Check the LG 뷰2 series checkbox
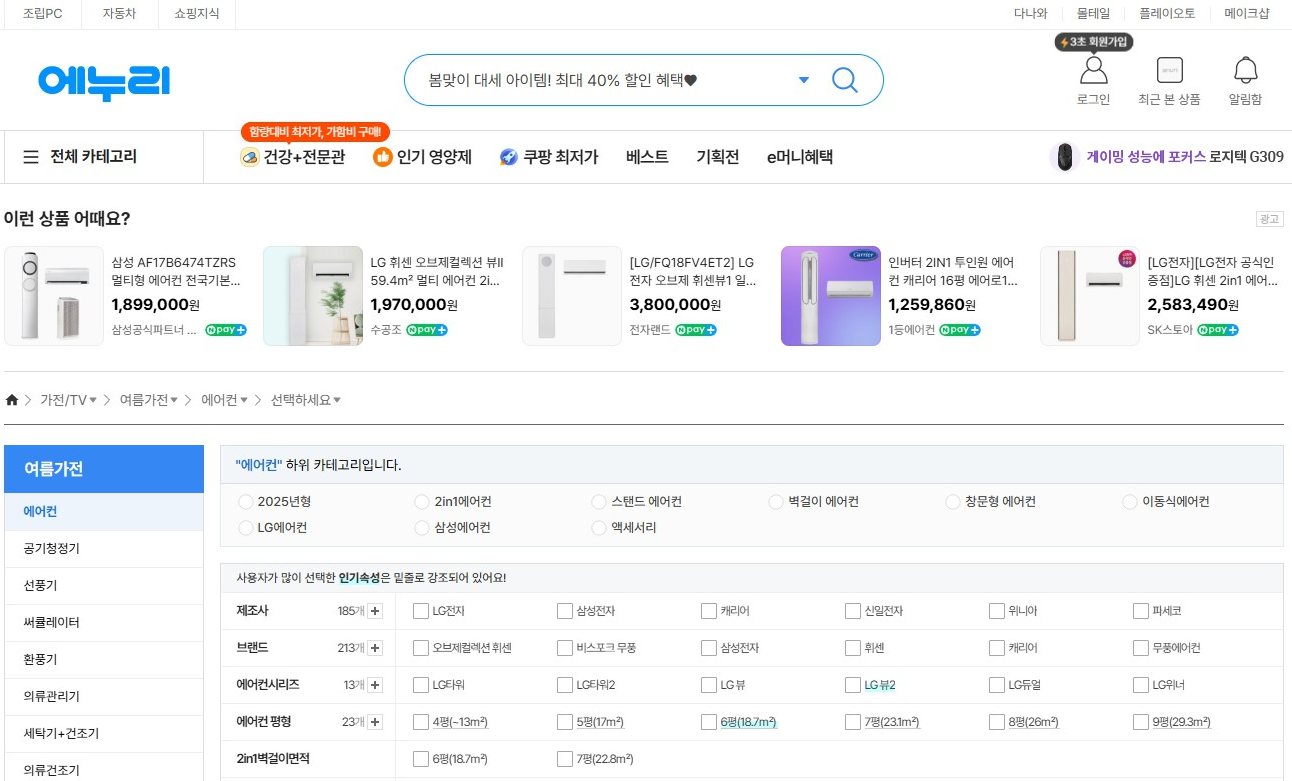 click(852, 685)
